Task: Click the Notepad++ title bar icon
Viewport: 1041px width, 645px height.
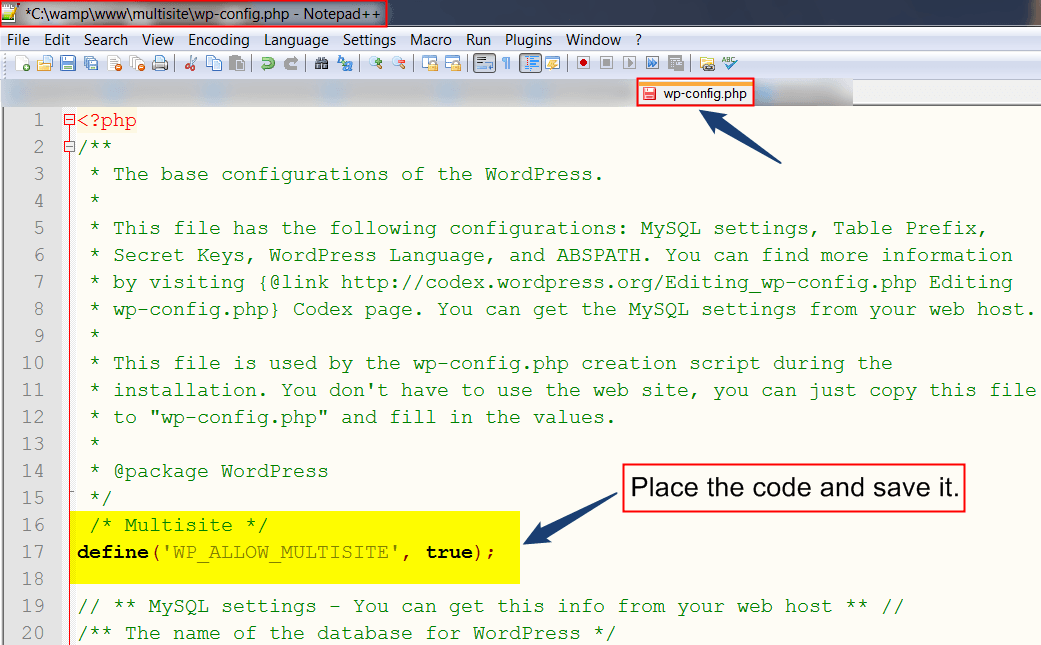Action: [11, 12]
